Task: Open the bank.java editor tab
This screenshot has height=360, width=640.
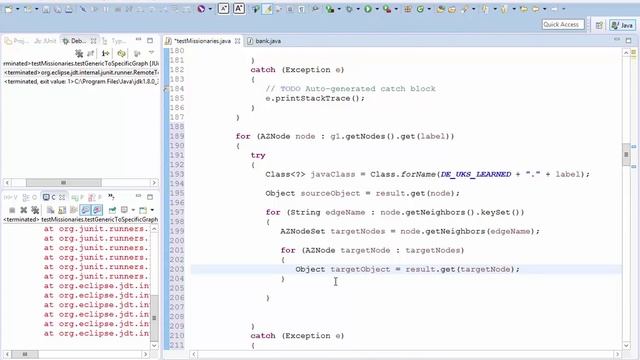Action: click(264, 41)
